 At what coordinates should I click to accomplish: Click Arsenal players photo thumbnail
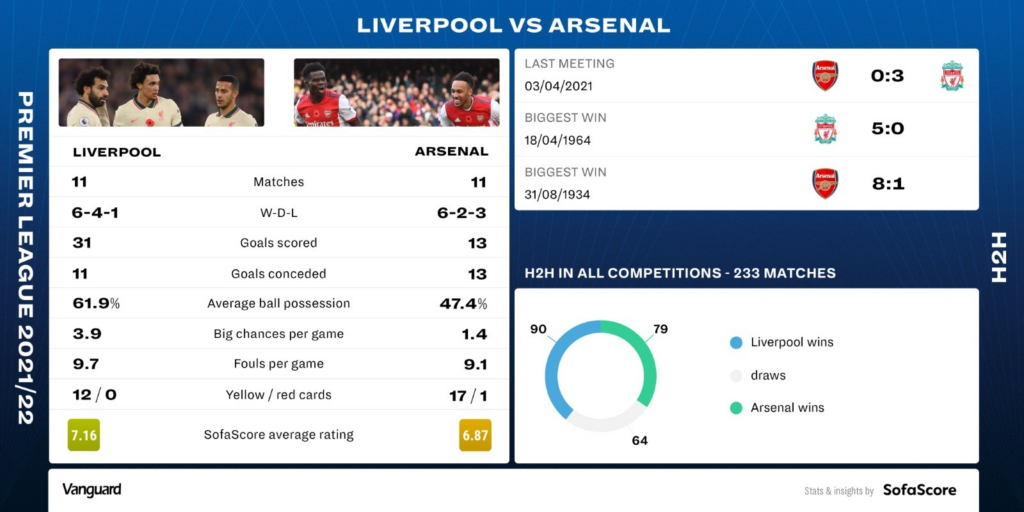396,92
